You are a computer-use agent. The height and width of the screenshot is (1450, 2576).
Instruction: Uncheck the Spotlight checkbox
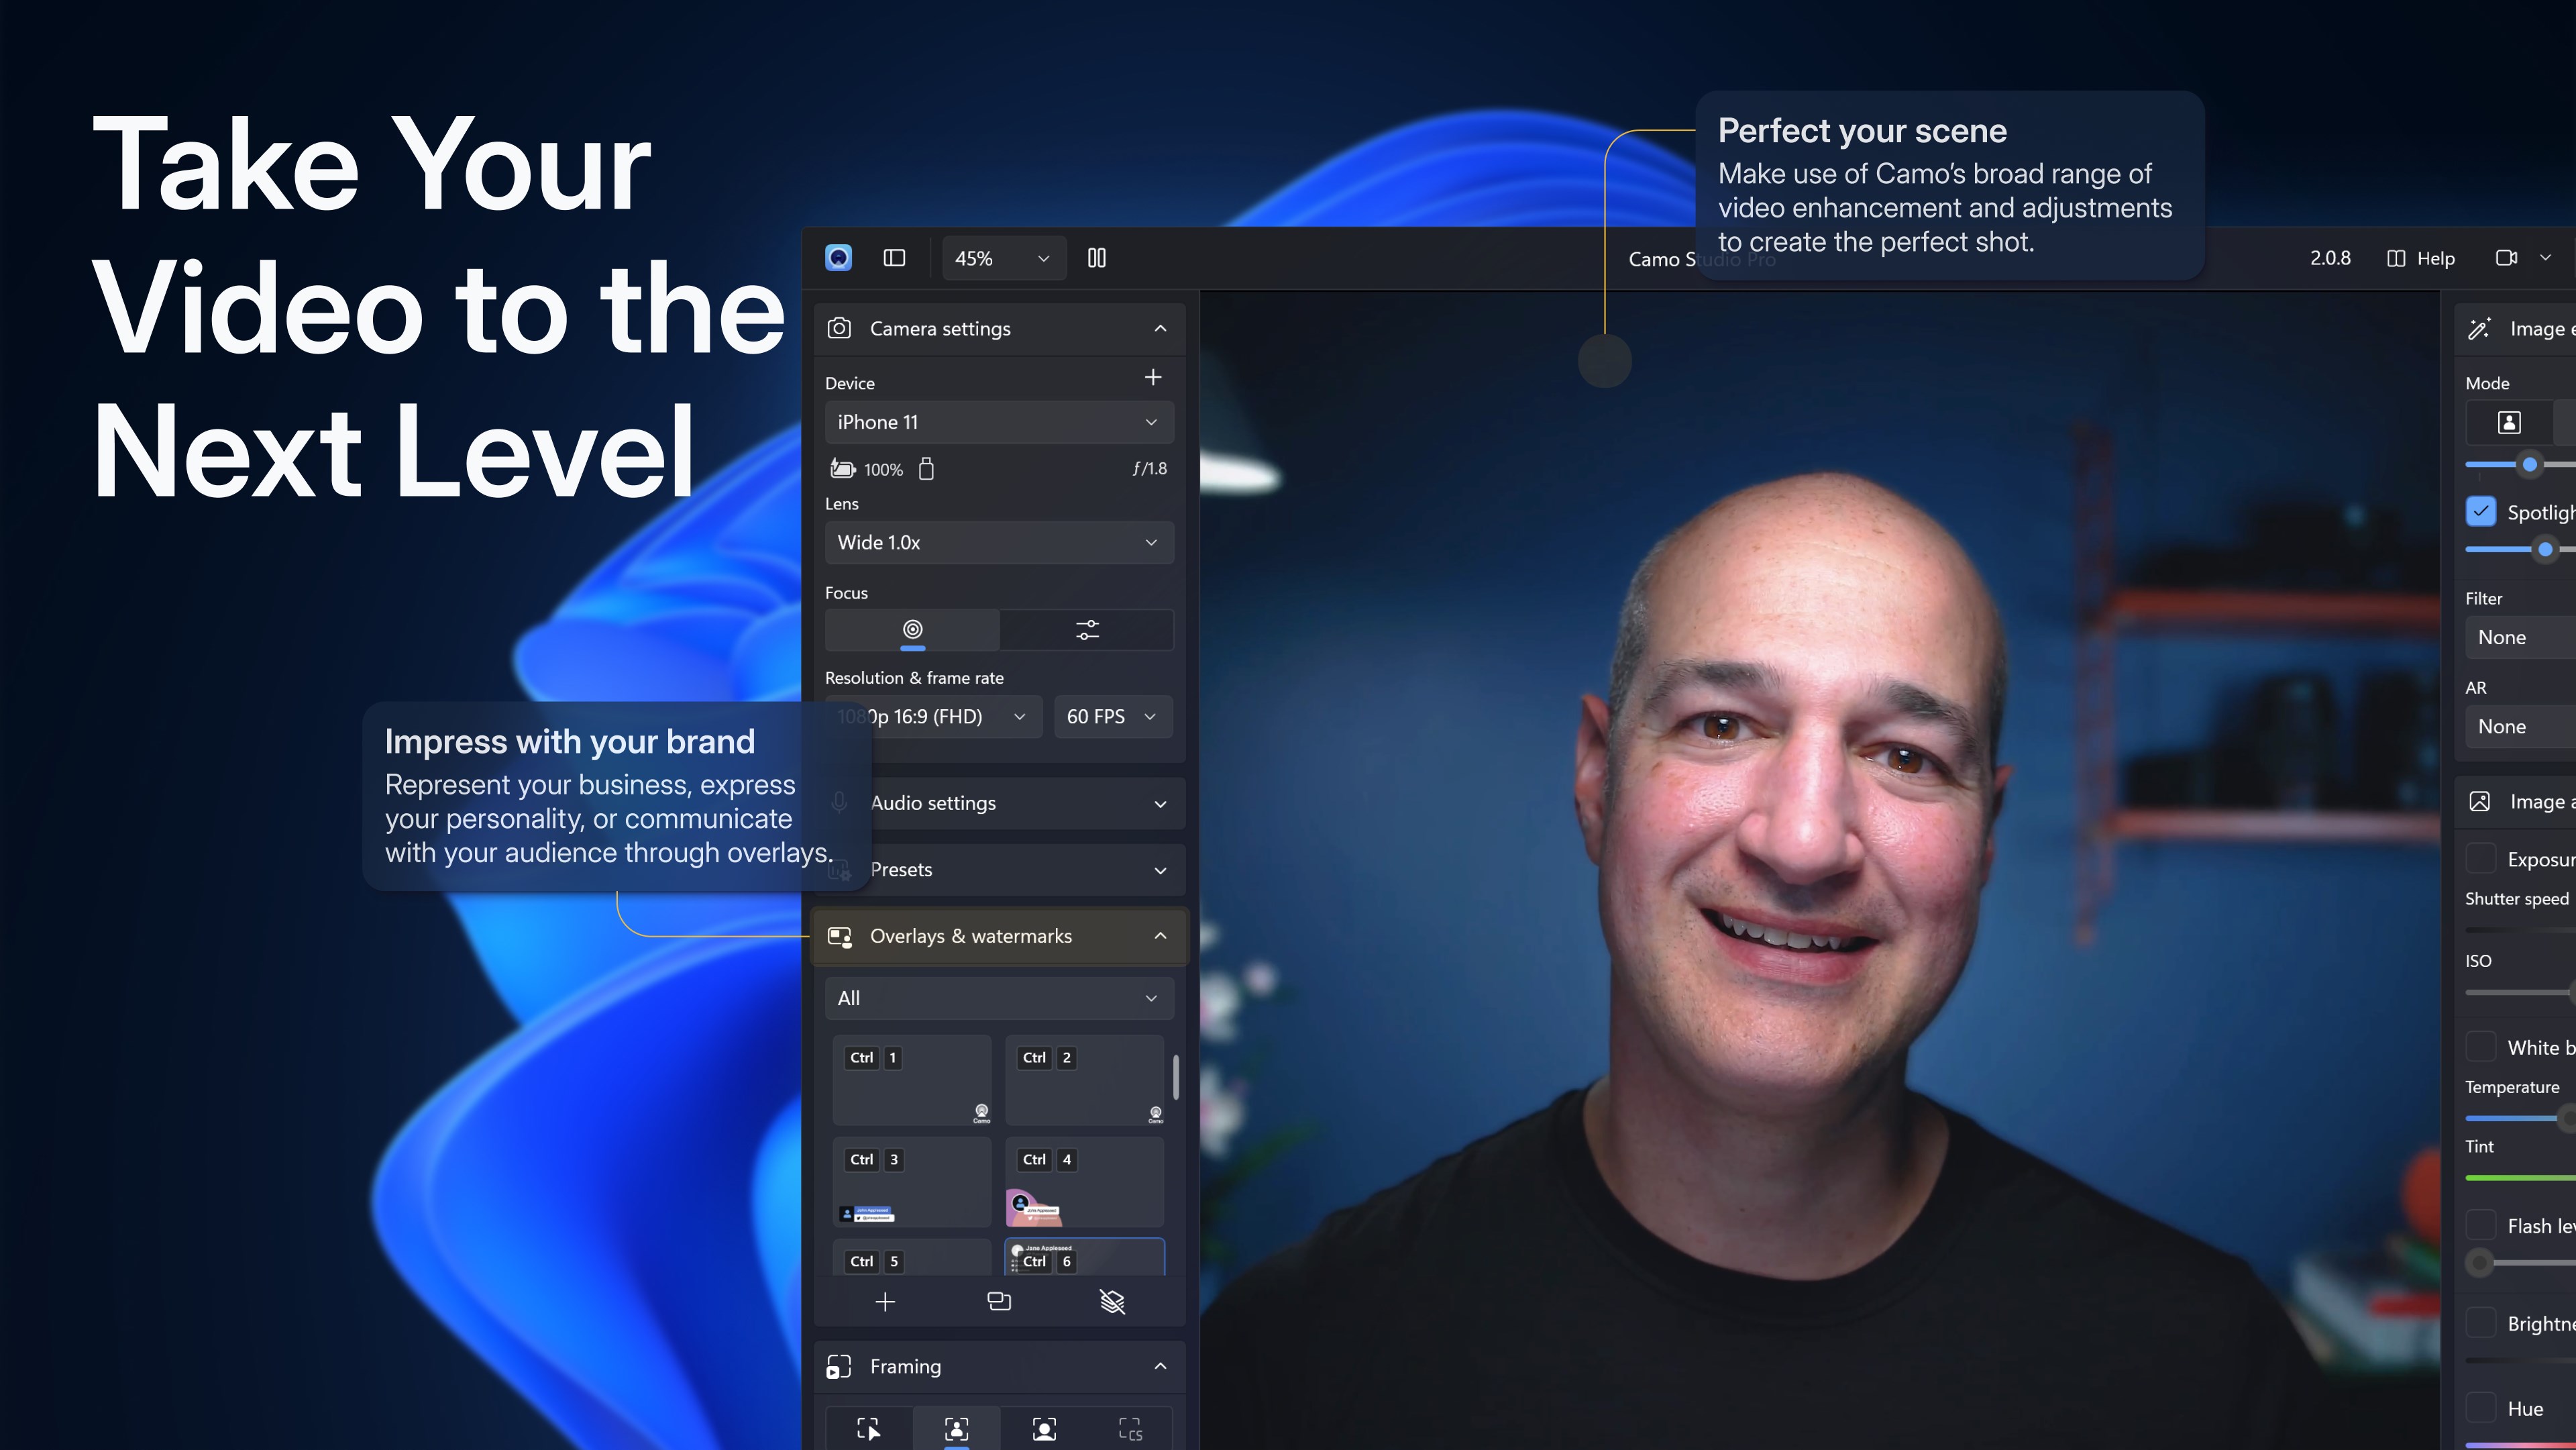pyautogui.click(x=2481, y=512)
